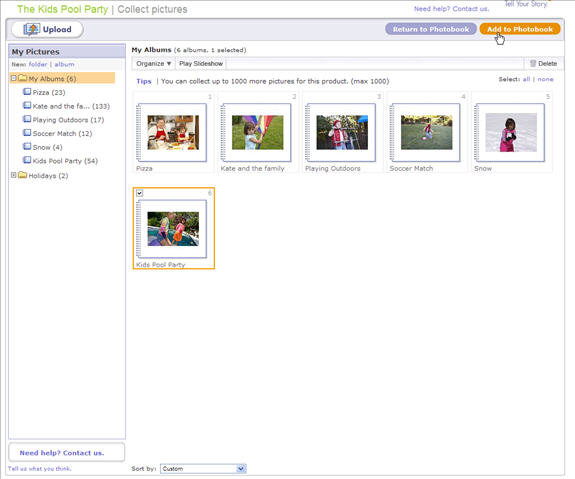Click the Upload button
The image size is (575, 479).
pos(47,29)
